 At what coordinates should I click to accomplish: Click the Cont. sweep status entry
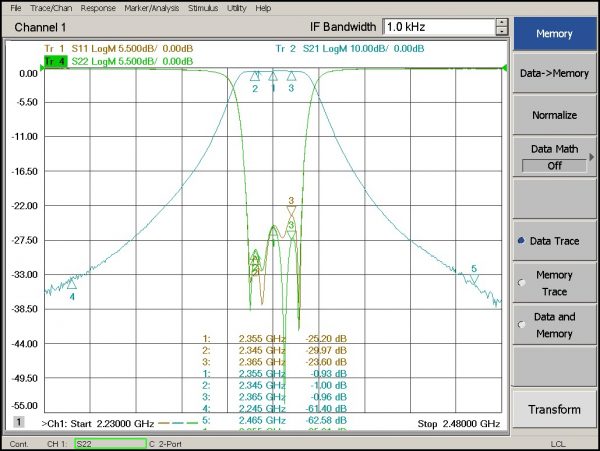click(x=19, y=444)
